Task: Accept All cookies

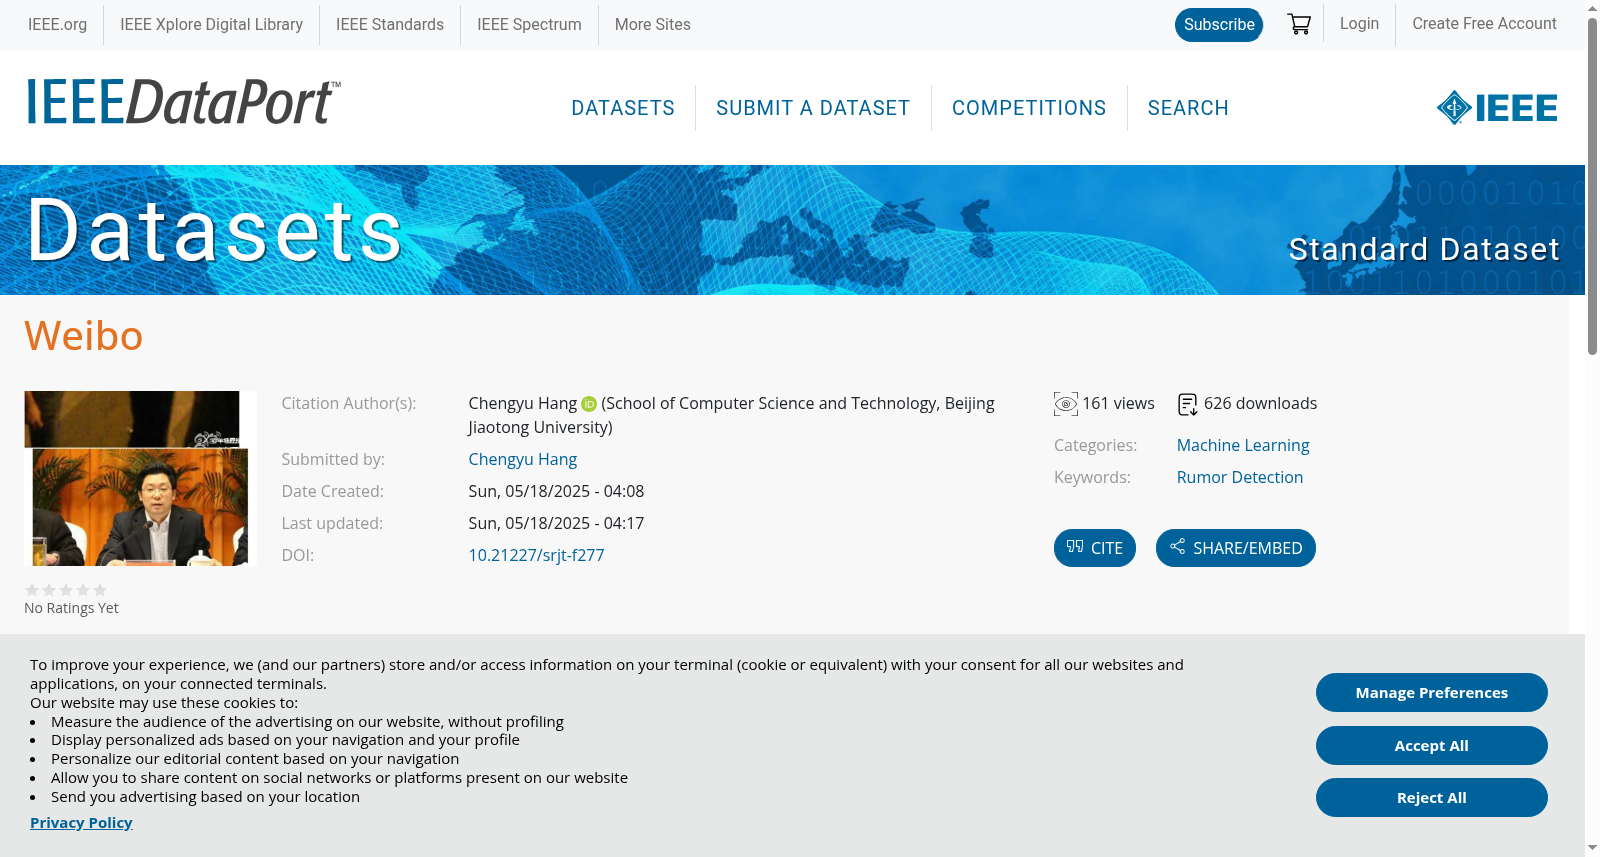Action: [1432, 746]
